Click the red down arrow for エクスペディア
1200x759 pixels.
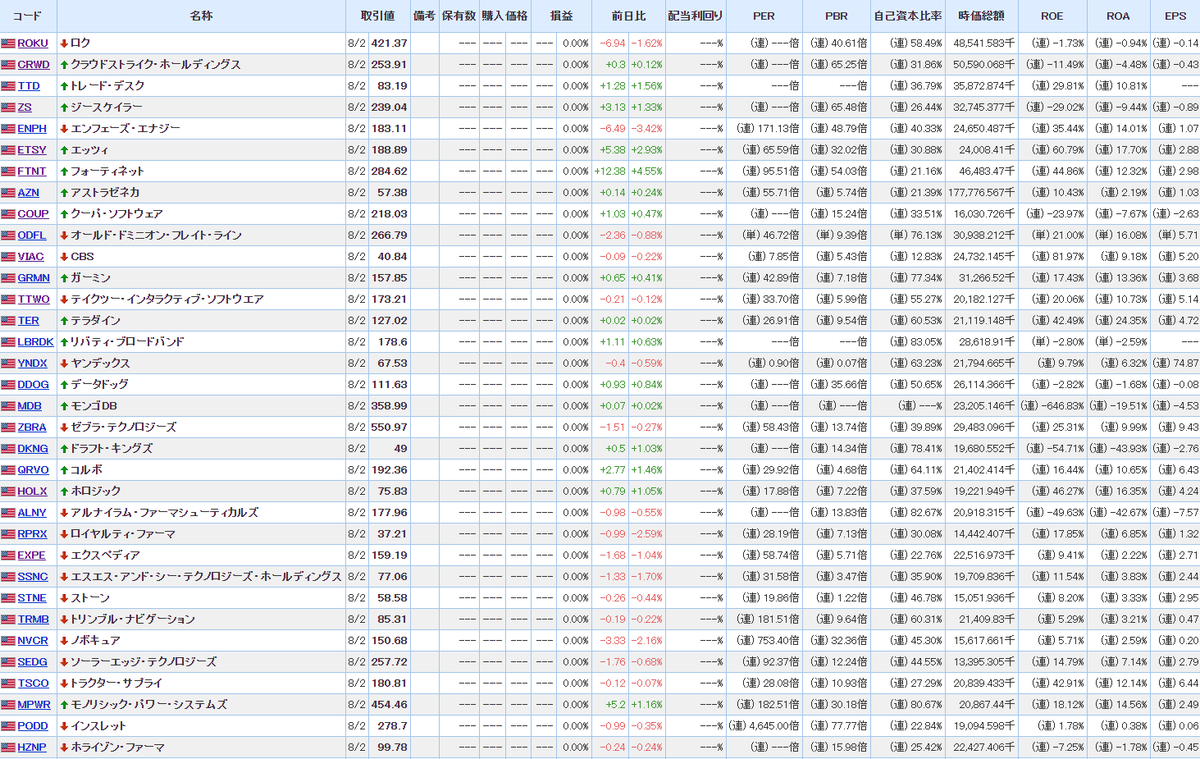[x=64, y=555]
